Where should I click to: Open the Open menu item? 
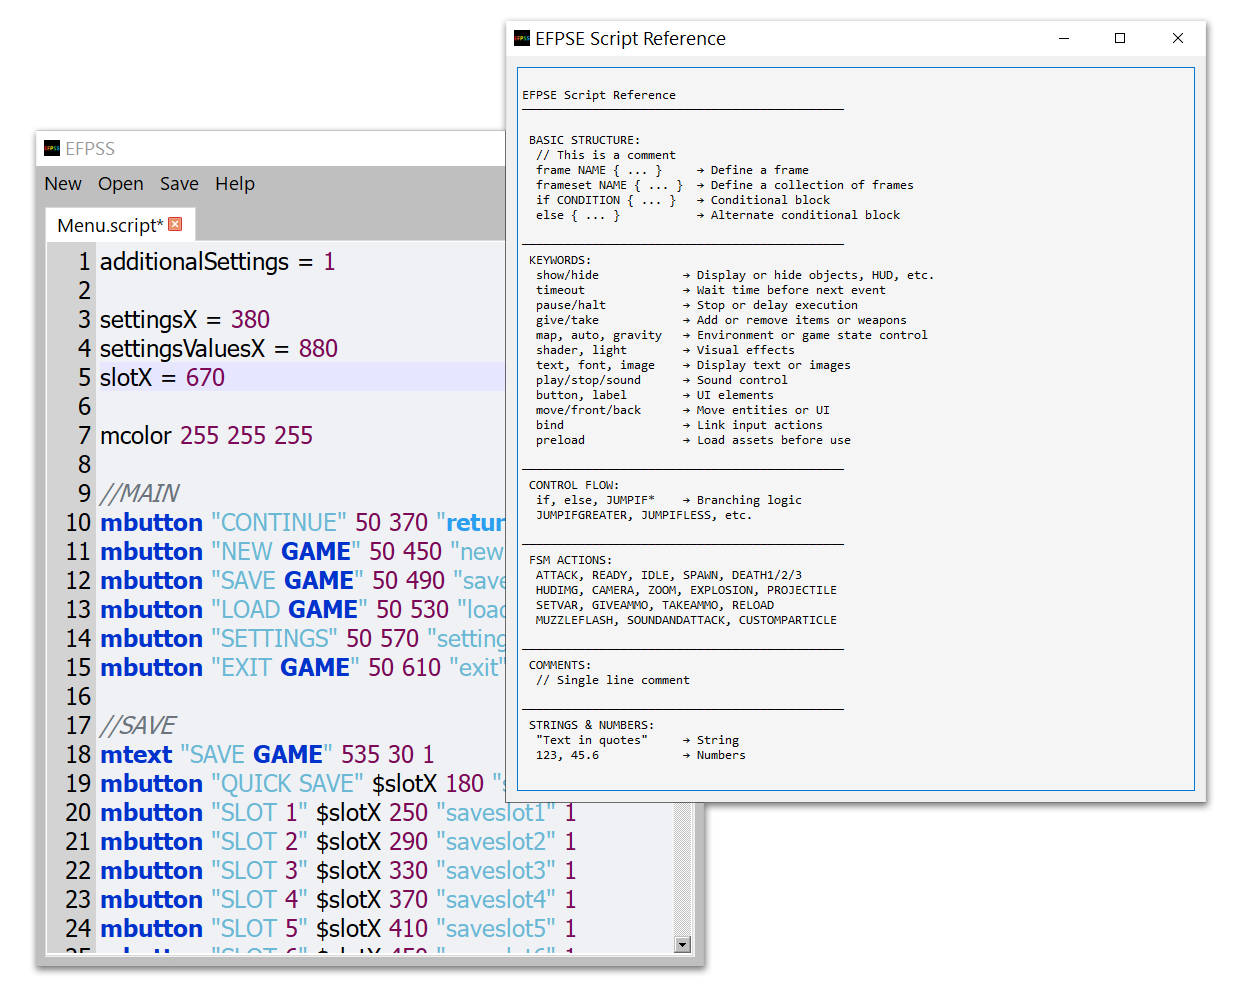[120, 184]
